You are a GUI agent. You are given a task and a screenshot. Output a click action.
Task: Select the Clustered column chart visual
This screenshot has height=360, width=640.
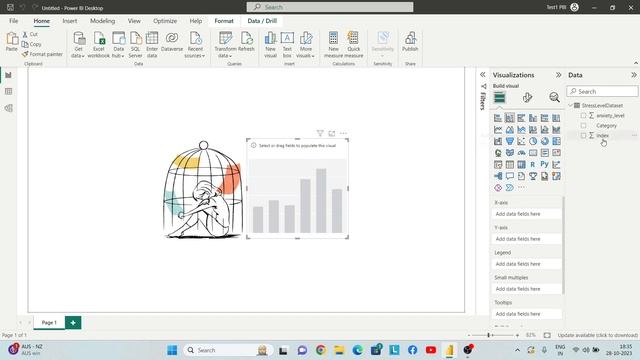click(533, 118)
